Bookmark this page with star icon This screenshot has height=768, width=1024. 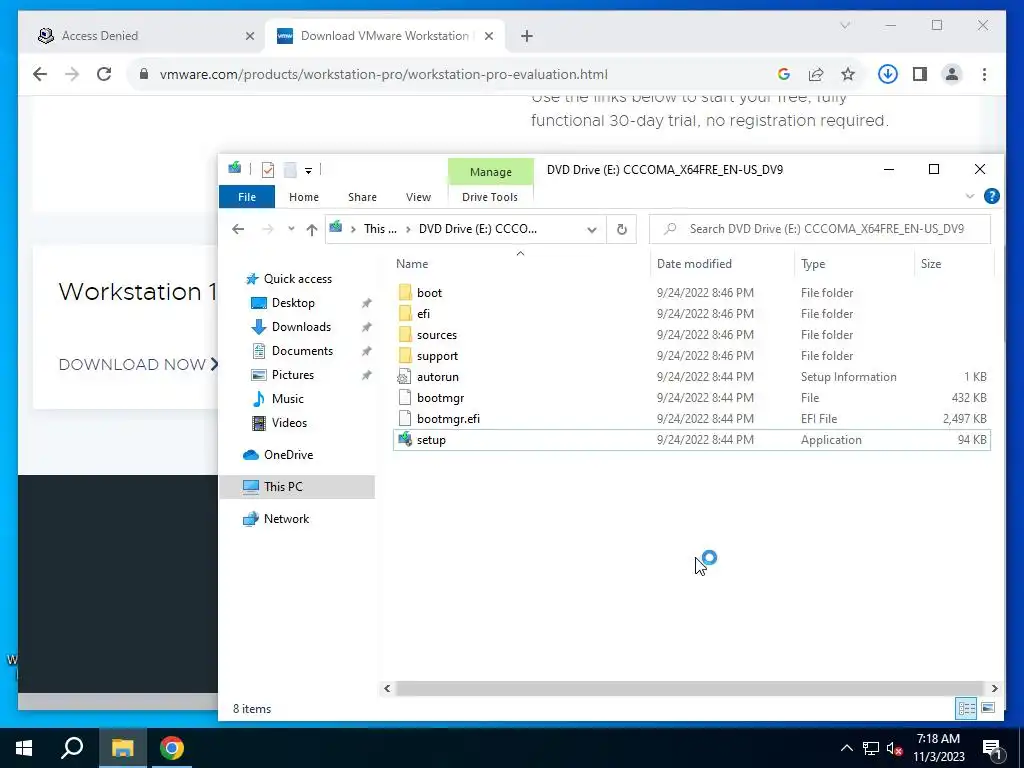click(848, 74)
